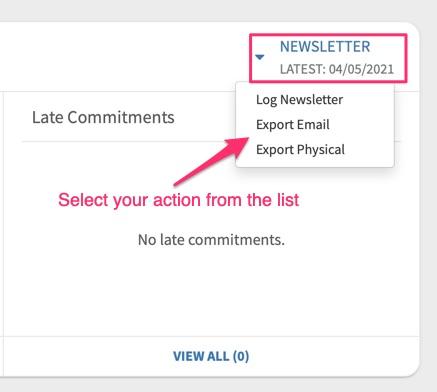This screenshot has width=437, height=392.
Task: Click the 'No late commitments.' message
Action: click(211, 240)
